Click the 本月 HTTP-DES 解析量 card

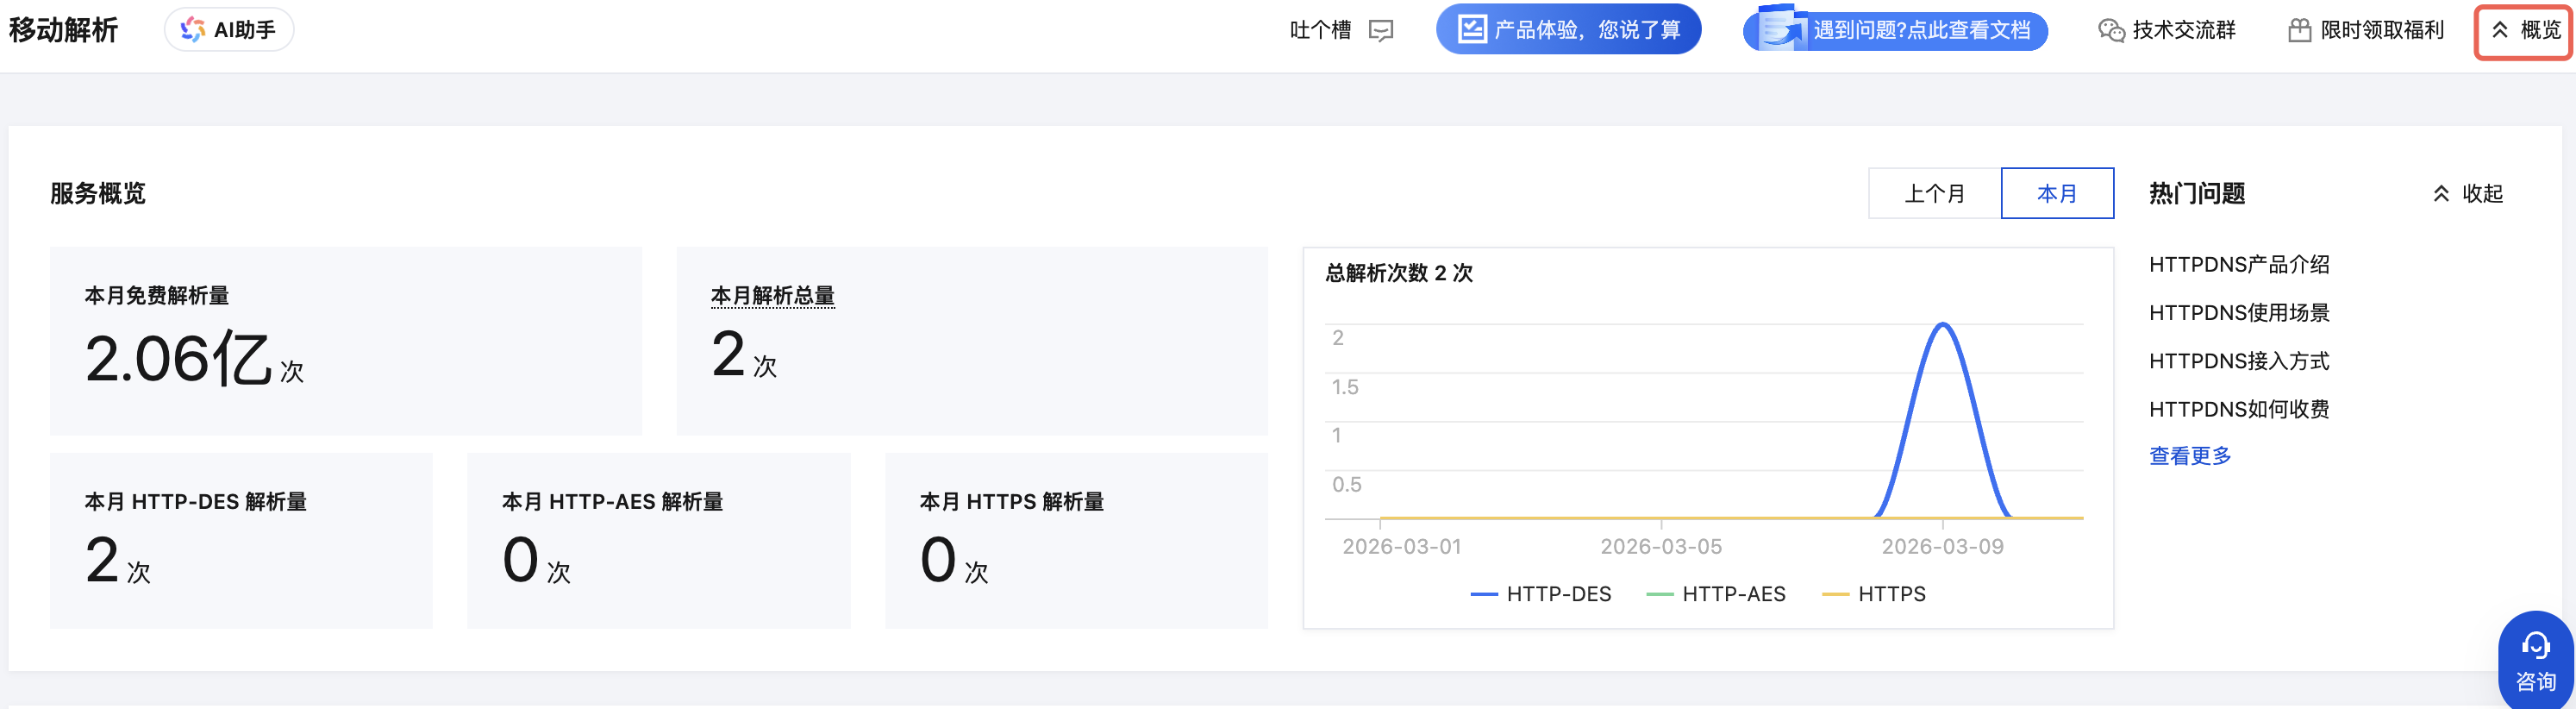coord(241,540)
